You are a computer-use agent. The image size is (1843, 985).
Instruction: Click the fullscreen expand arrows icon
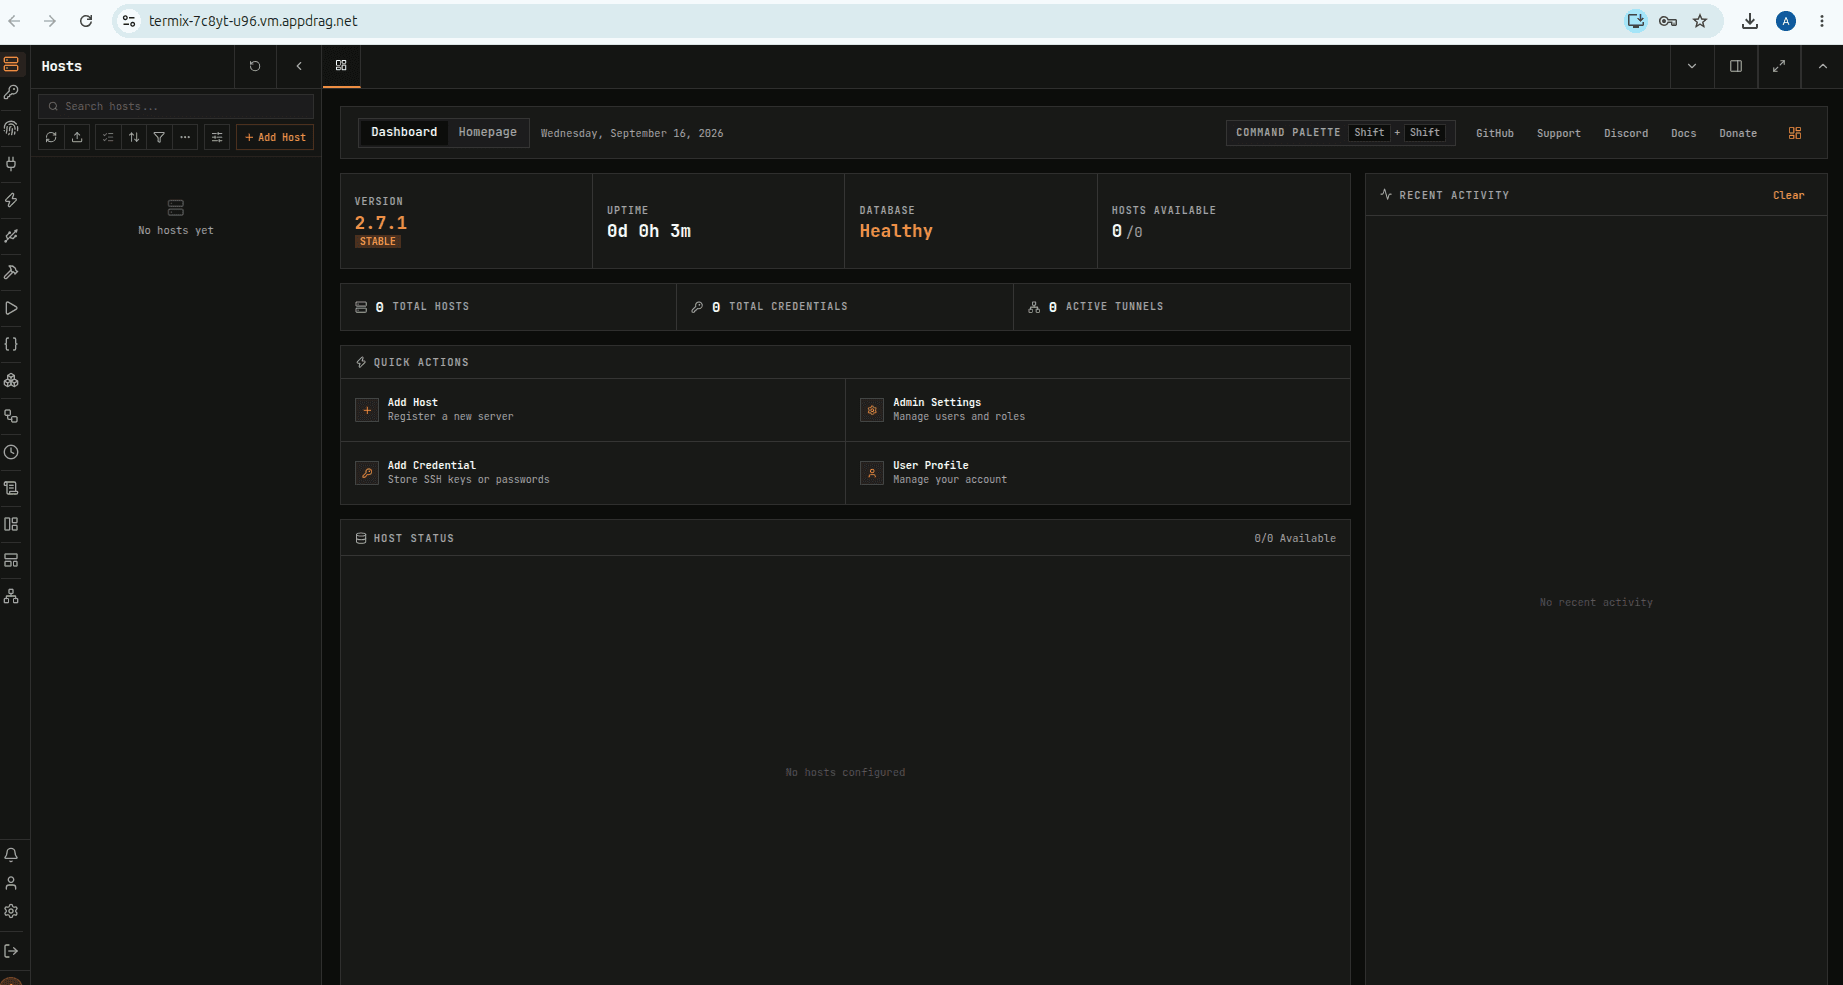(1779, 66)
